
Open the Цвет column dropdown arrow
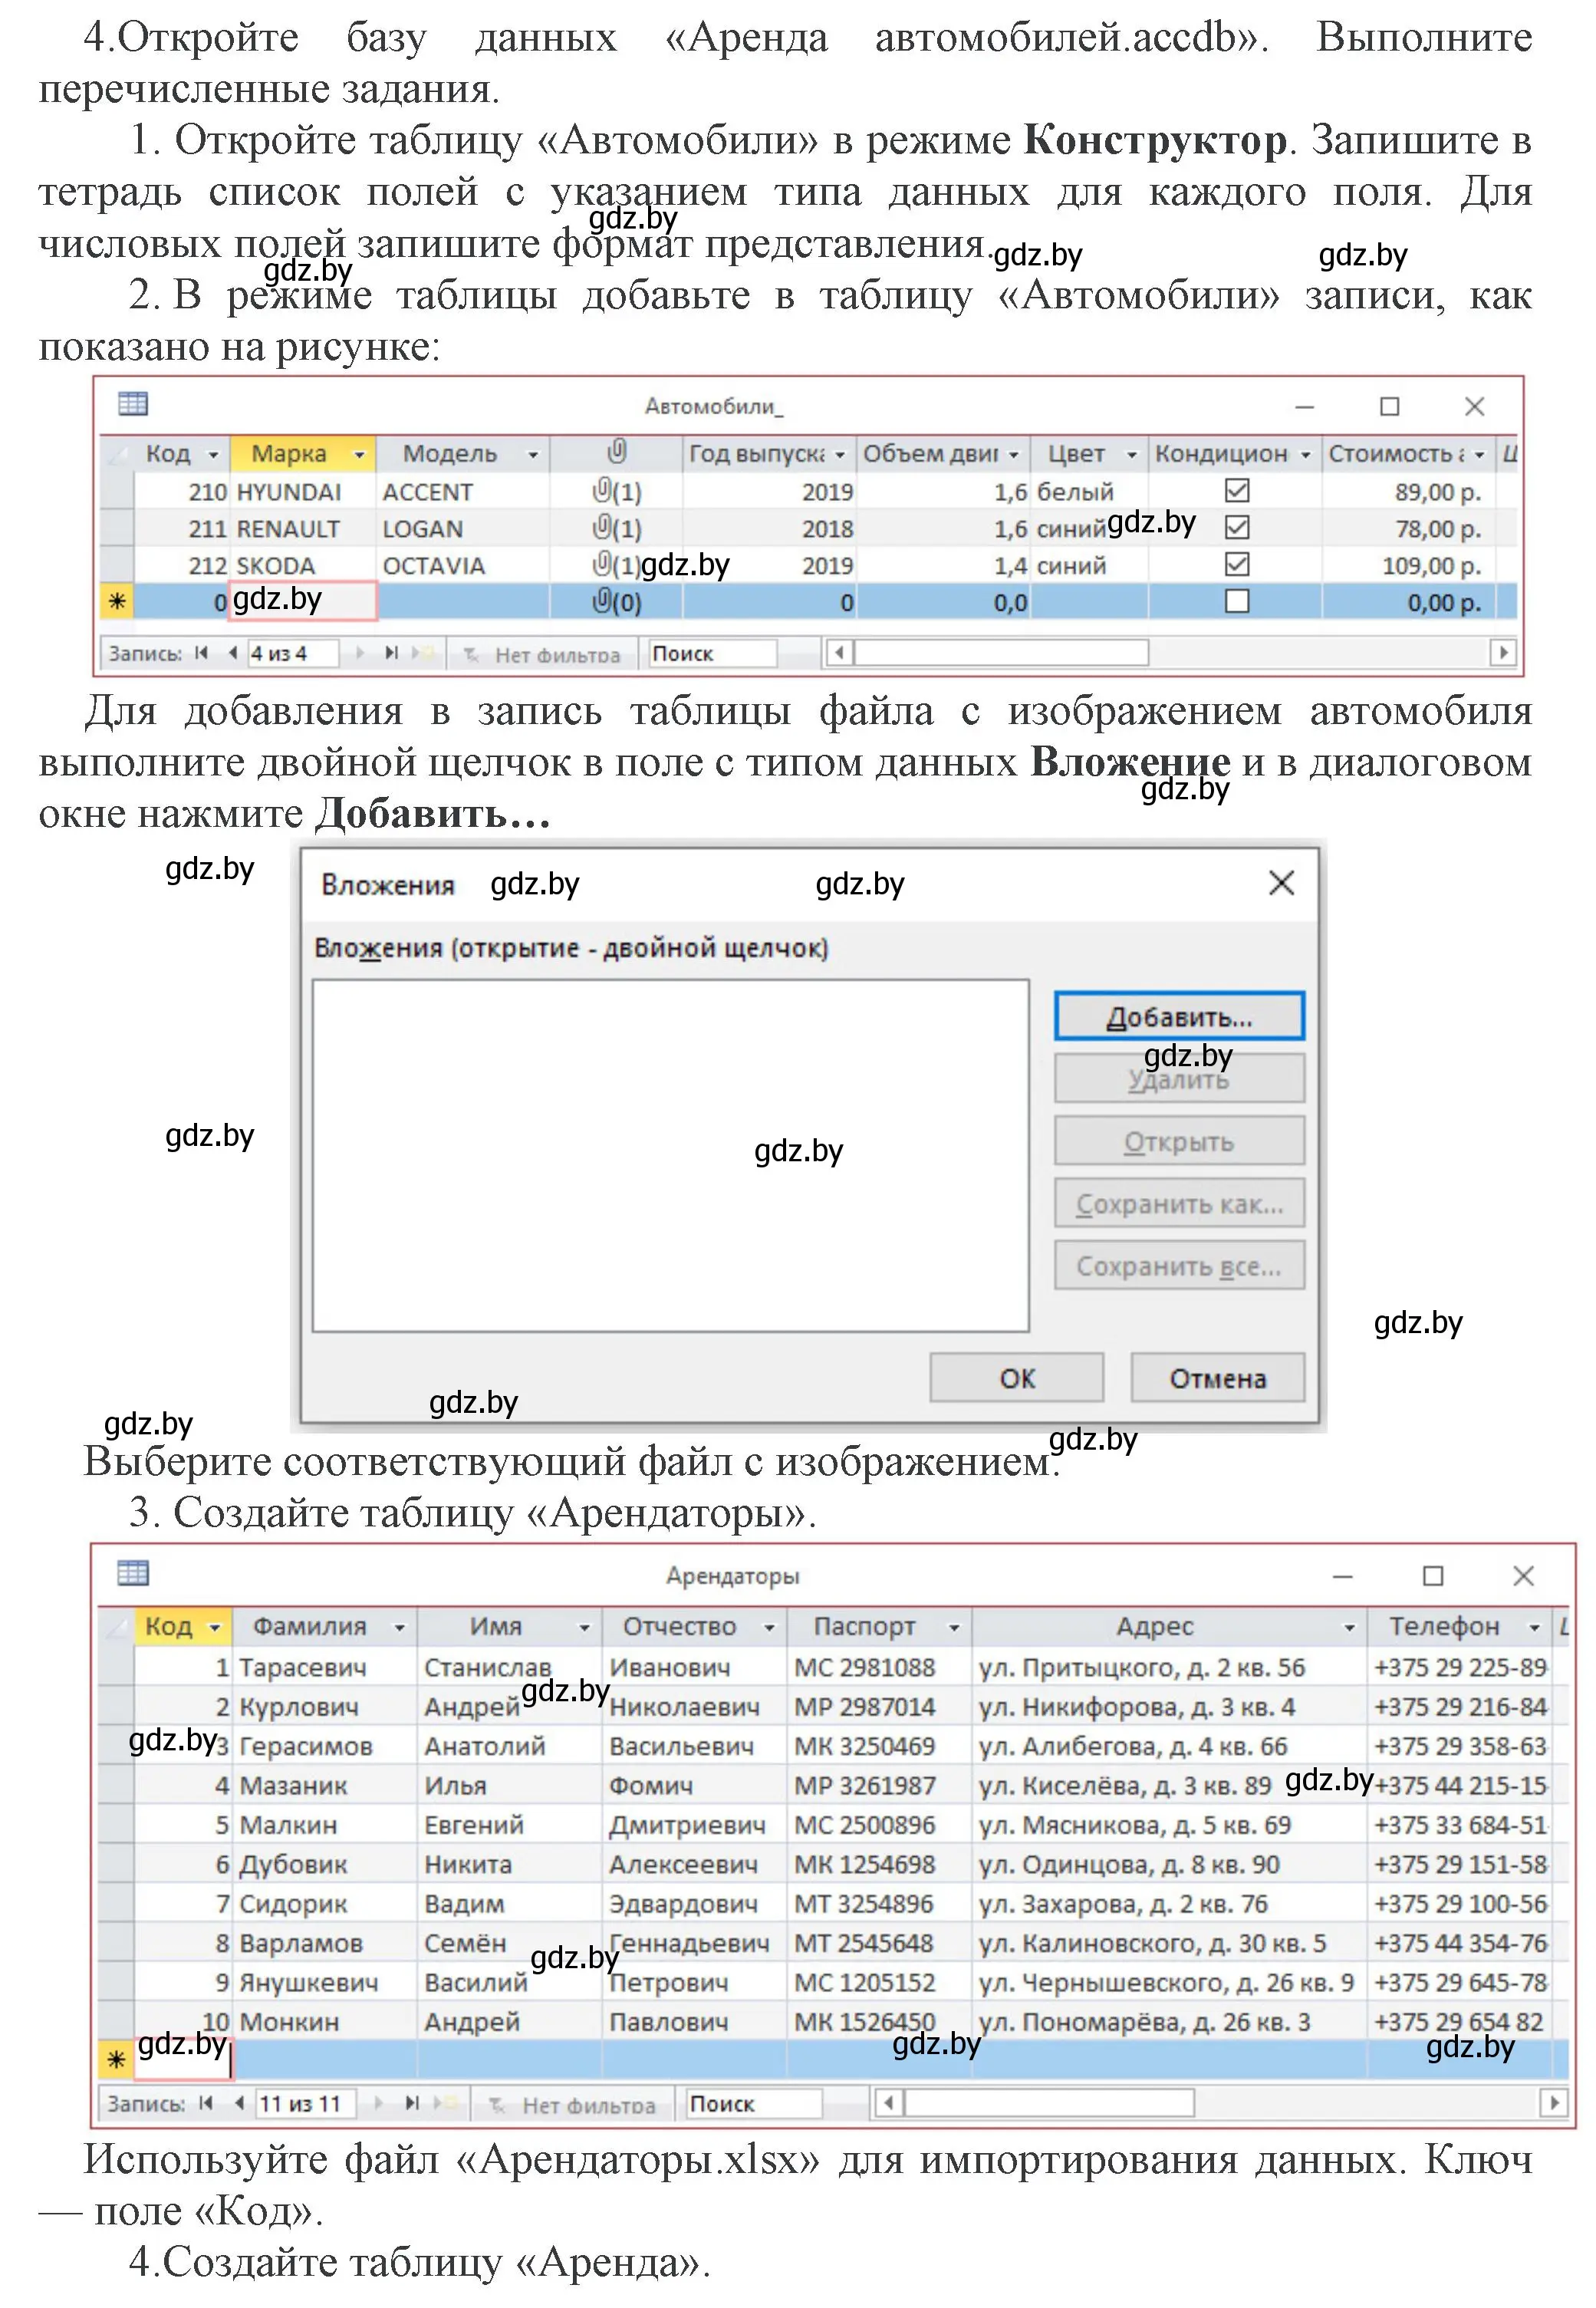click(x=1131, y=455)
